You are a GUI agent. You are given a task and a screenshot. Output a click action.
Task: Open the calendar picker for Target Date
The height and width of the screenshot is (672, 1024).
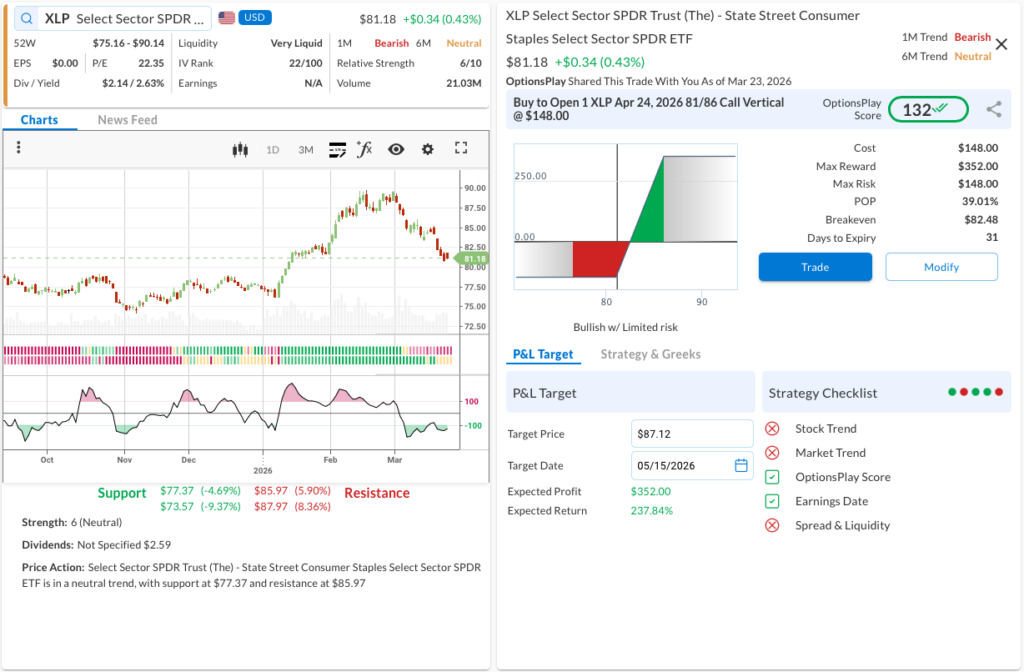click(x=741, y=465)
